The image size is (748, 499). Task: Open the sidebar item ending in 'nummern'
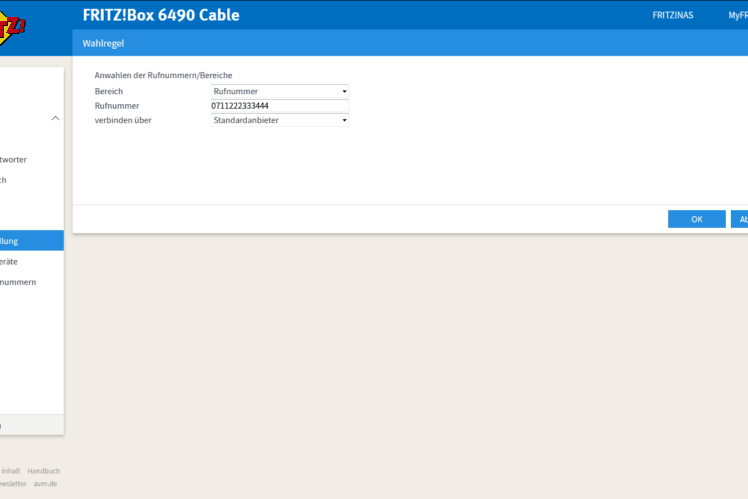tap(18, 282)
